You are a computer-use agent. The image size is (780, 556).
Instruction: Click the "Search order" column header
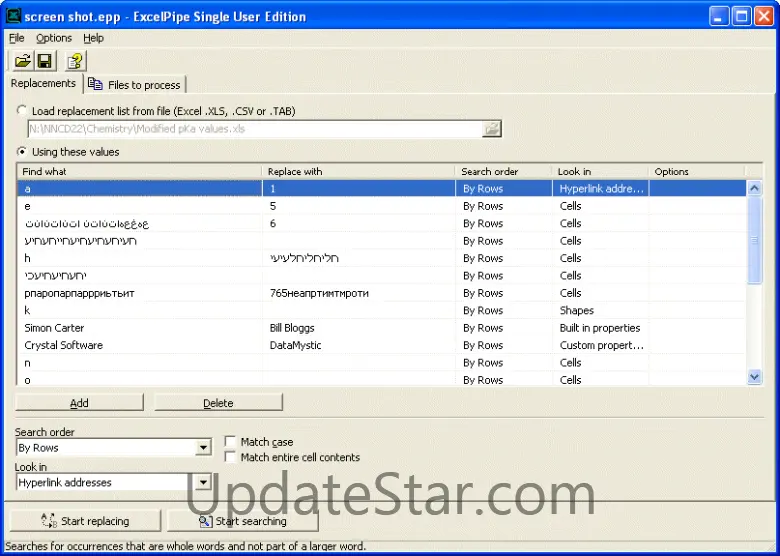tap(503, 172)
